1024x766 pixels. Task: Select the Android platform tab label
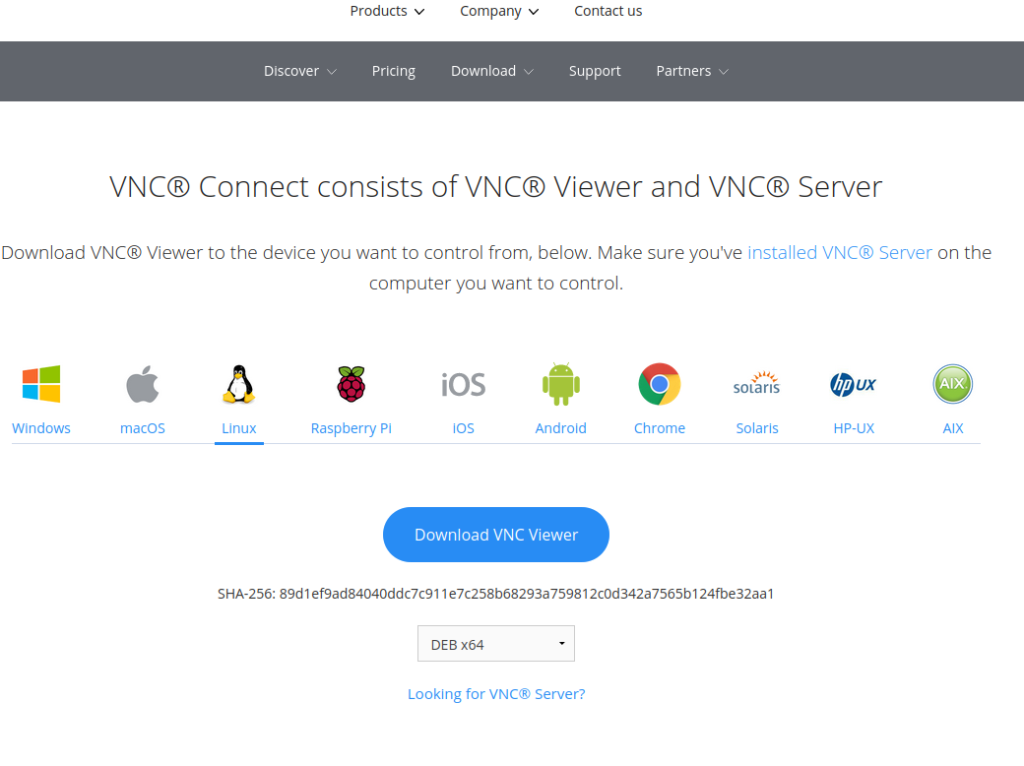click(x=561, y=428)
